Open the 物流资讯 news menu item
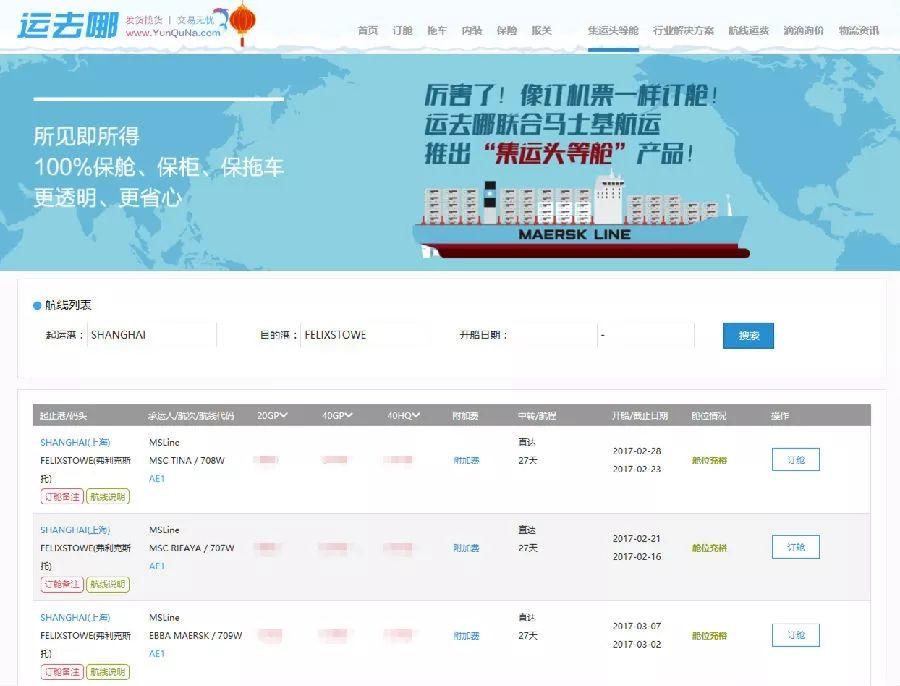The width and height of the screenshot is (900, 686). click(x=859, y=30)
